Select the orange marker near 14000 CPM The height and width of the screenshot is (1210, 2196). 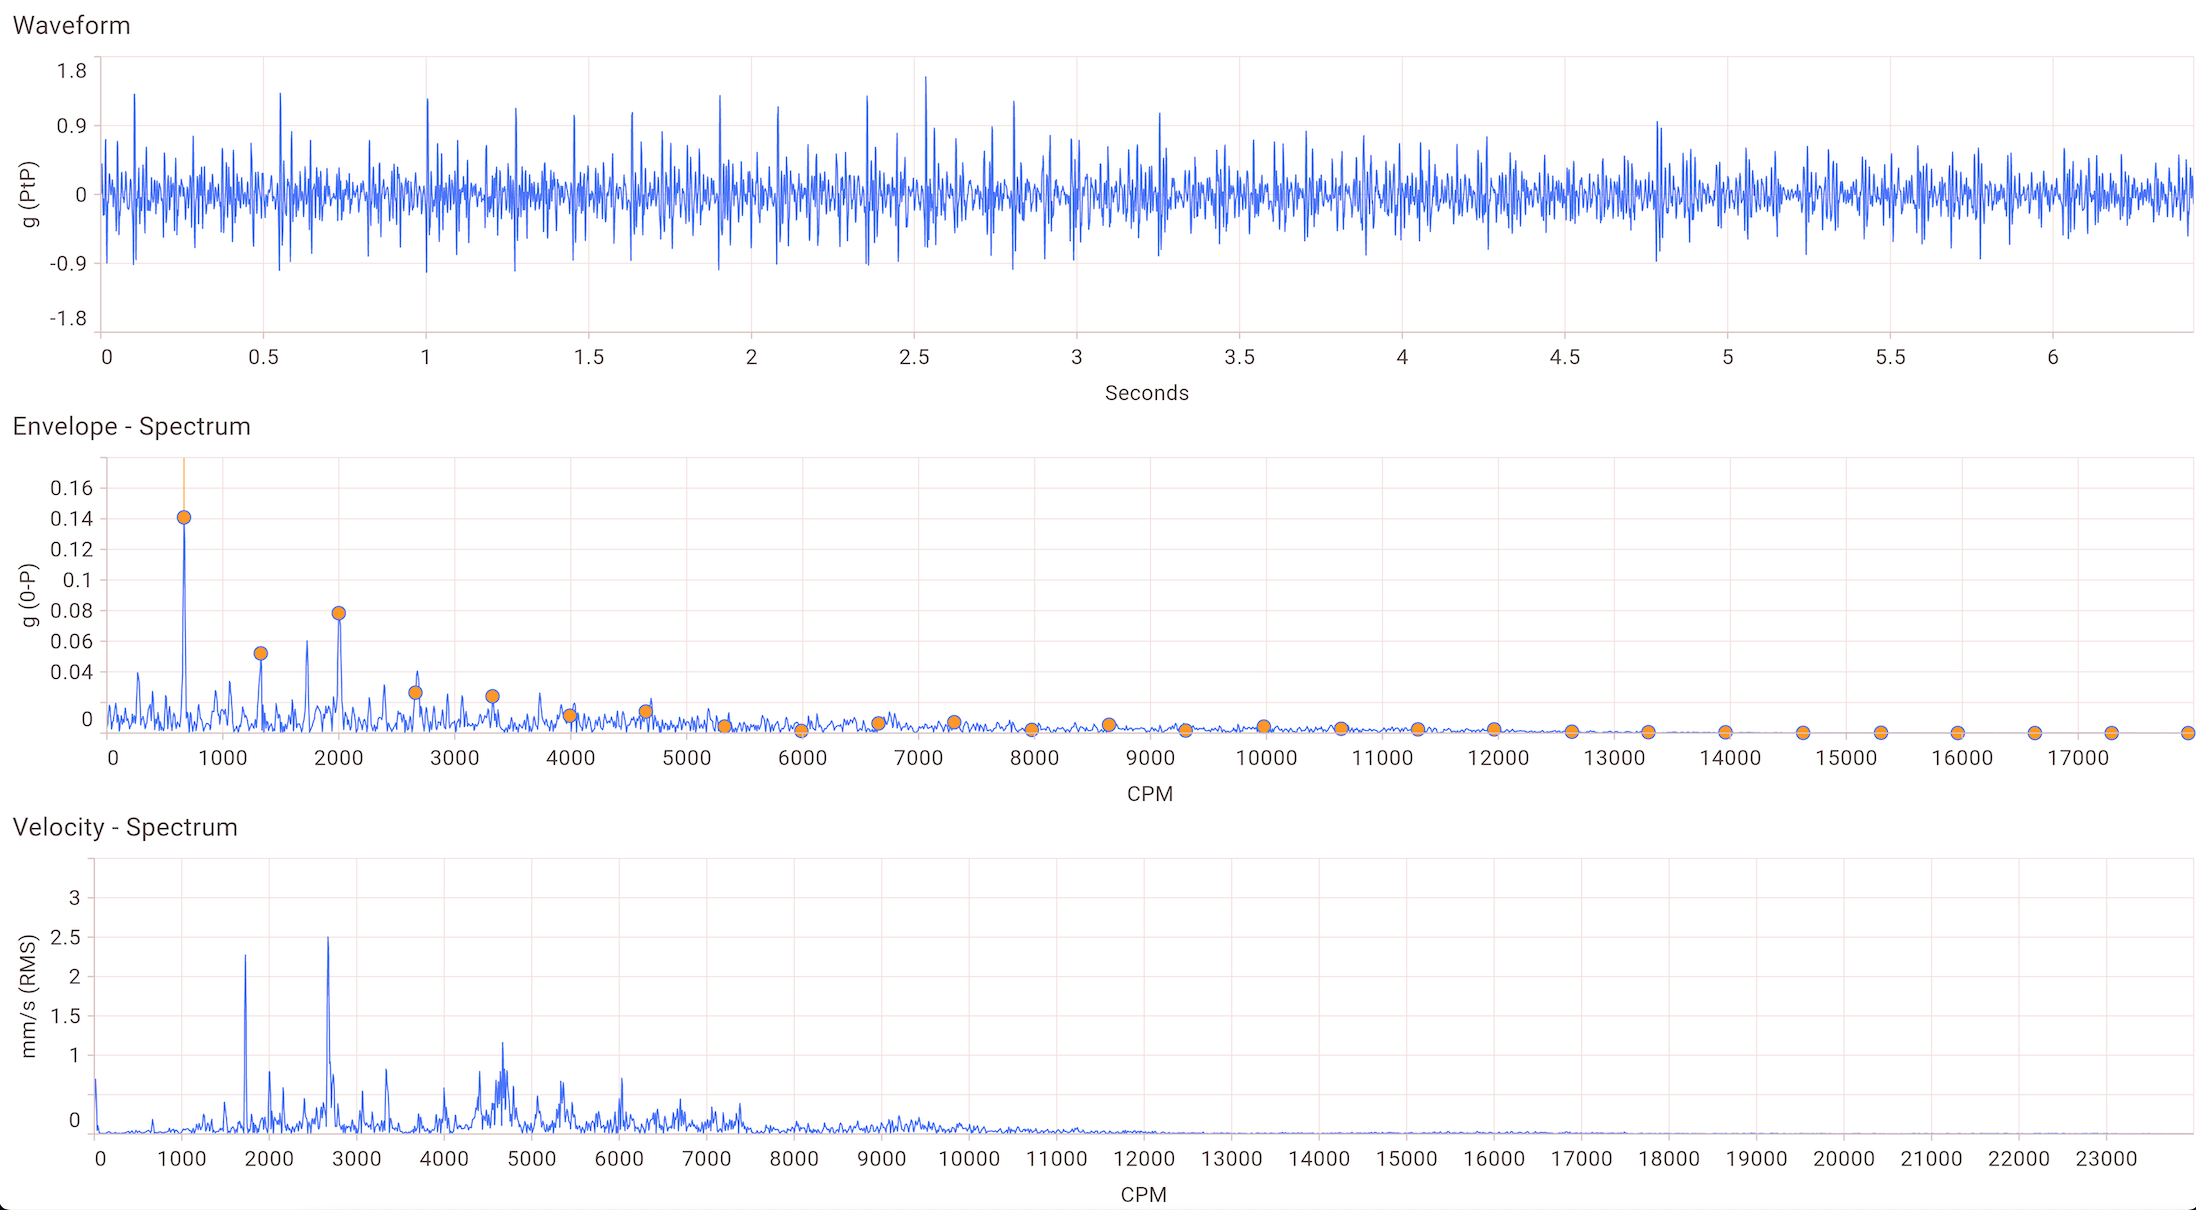pos(1725,732)
